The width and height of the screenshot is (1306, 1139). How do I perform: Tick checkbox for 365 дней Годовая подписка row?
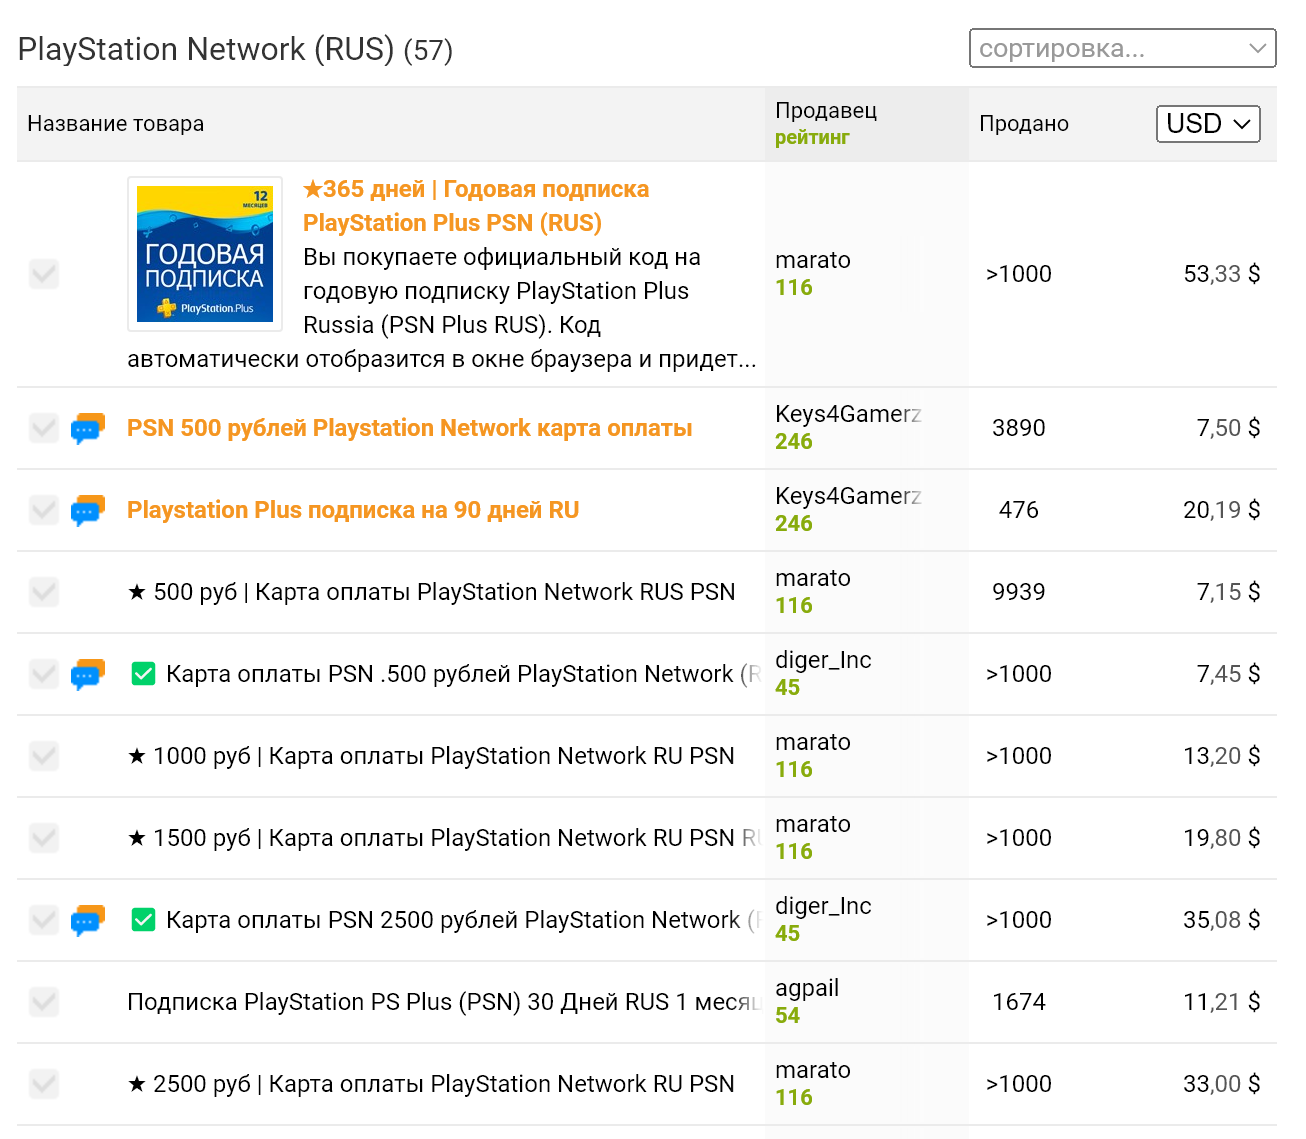(44, 274)
